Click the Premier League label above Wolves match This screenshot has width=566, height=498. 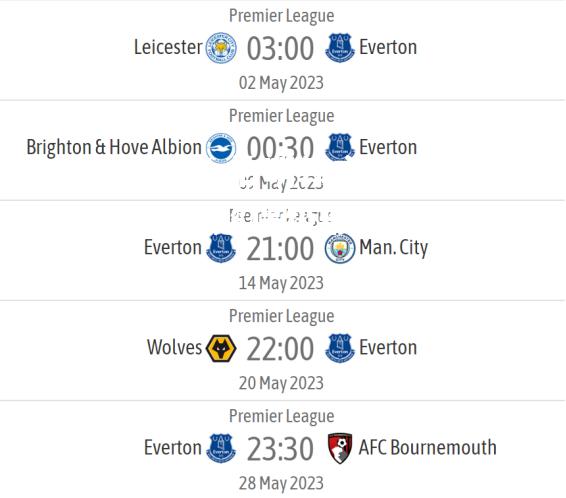tap(282, 316)
